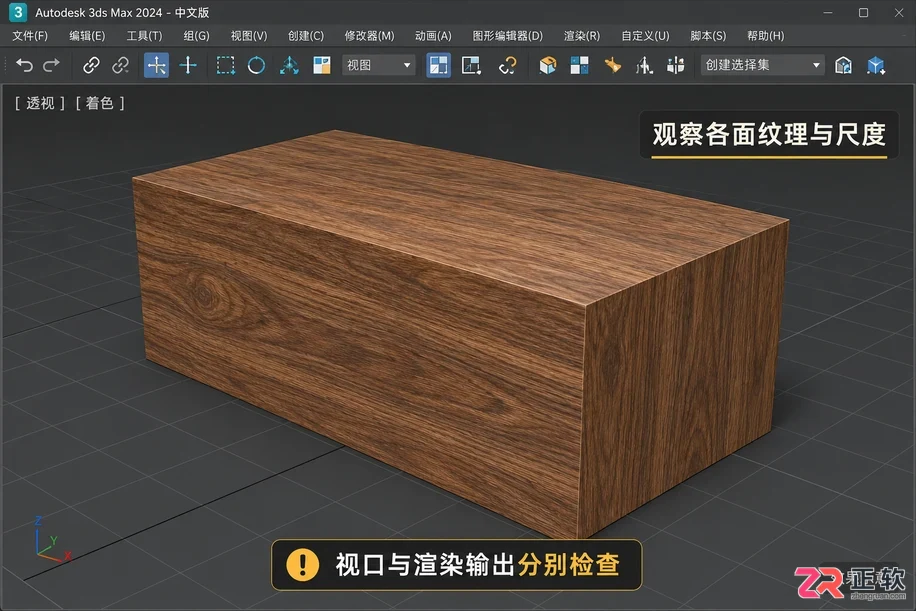Click the XYZ axis gizmo in viewport corner
916x611 pixels.
(x=51, y=539)
